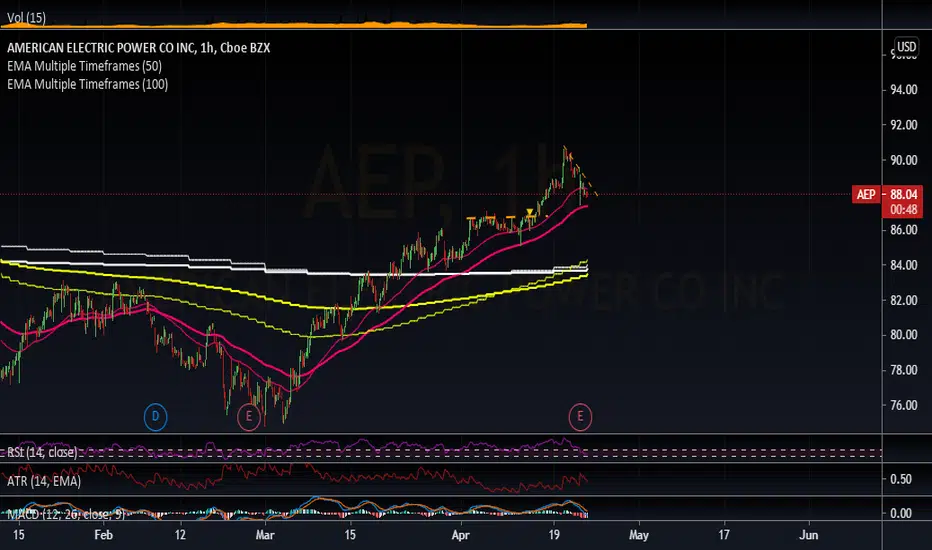
Task: Click the Jun date on time axis
Action: point(809,535)
